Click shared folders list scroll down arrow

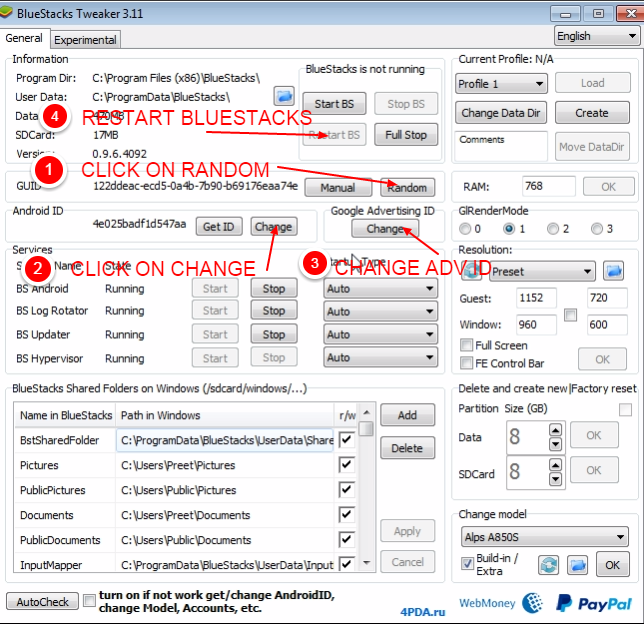pyautogui.click(x=366, y=562)
